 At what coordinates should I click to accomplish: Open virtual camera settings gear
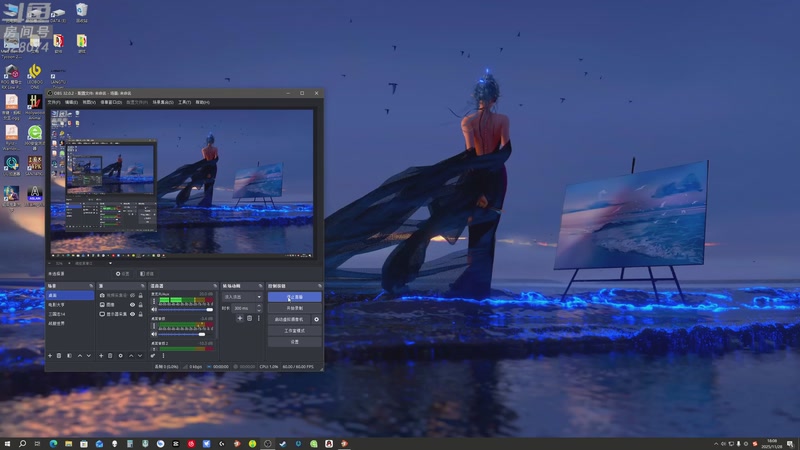pos(316,319)
